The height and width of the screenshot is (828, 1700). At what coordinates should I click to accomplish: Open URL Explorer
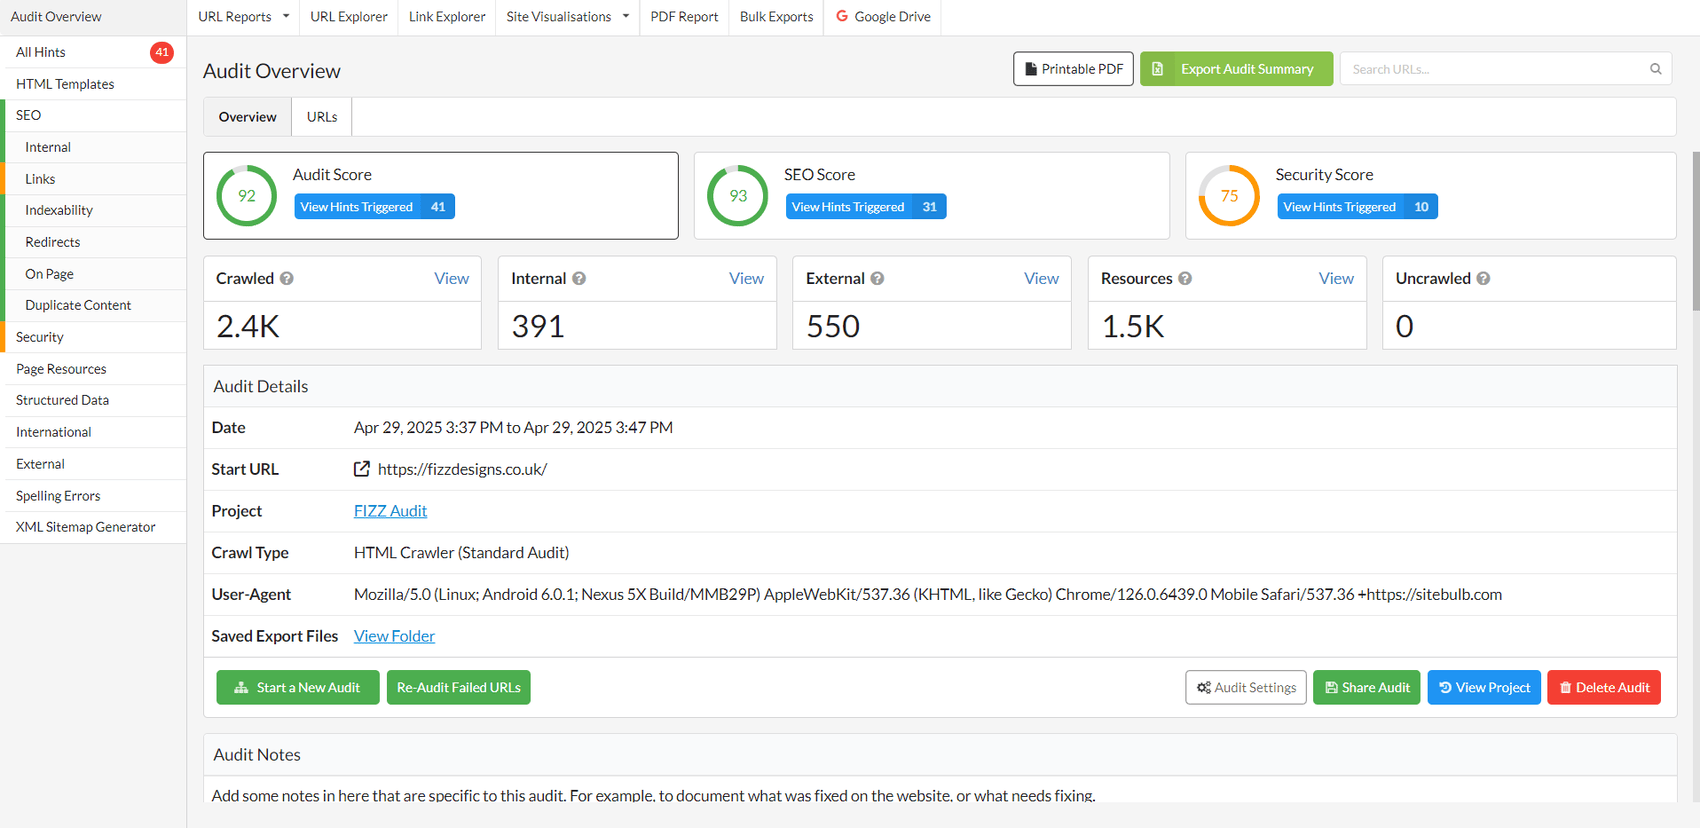[349, 17]
